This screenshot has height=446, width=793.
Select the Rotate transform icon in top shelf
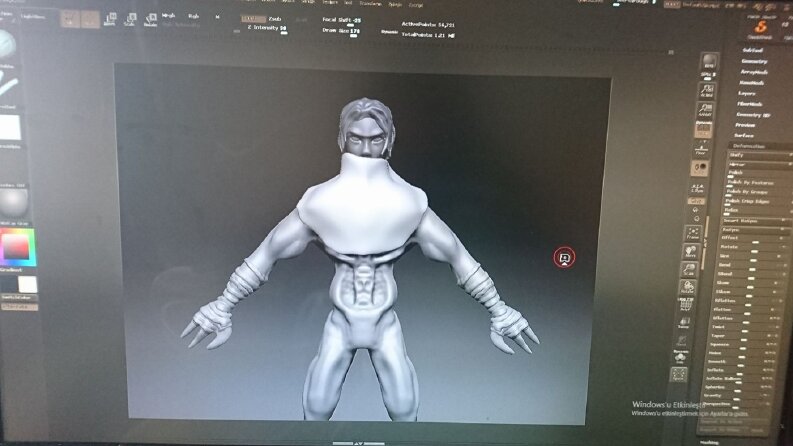150,20
